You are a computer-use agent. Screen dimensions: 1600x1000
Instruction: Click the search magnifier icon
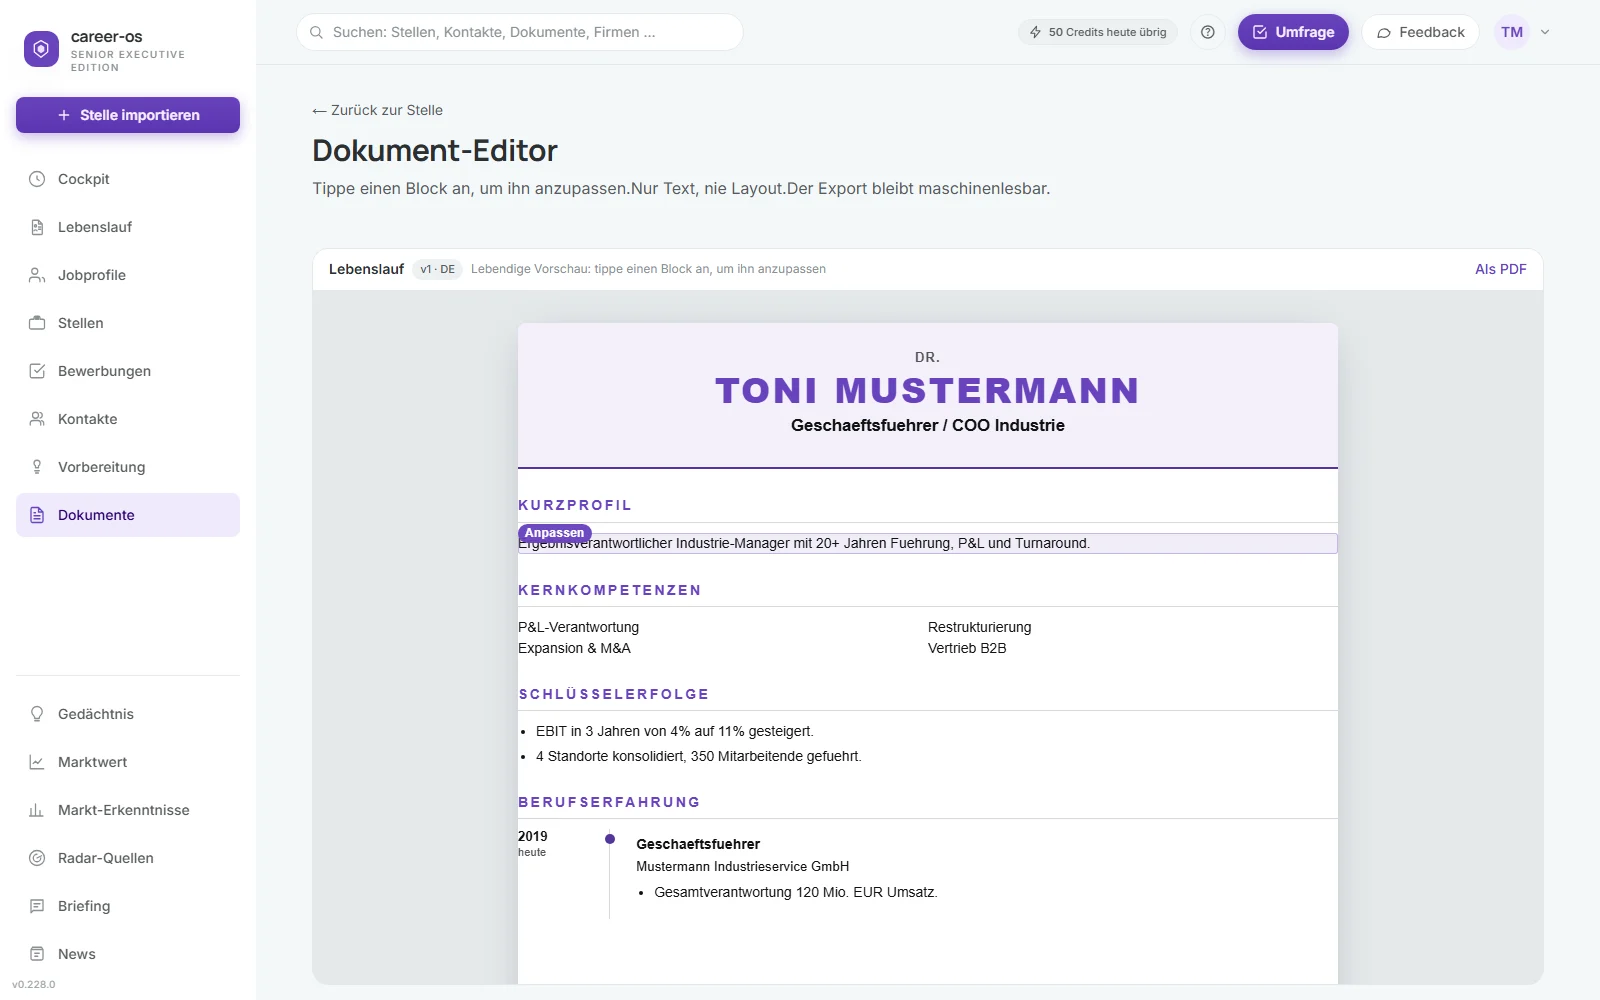(x=316, y=32)
